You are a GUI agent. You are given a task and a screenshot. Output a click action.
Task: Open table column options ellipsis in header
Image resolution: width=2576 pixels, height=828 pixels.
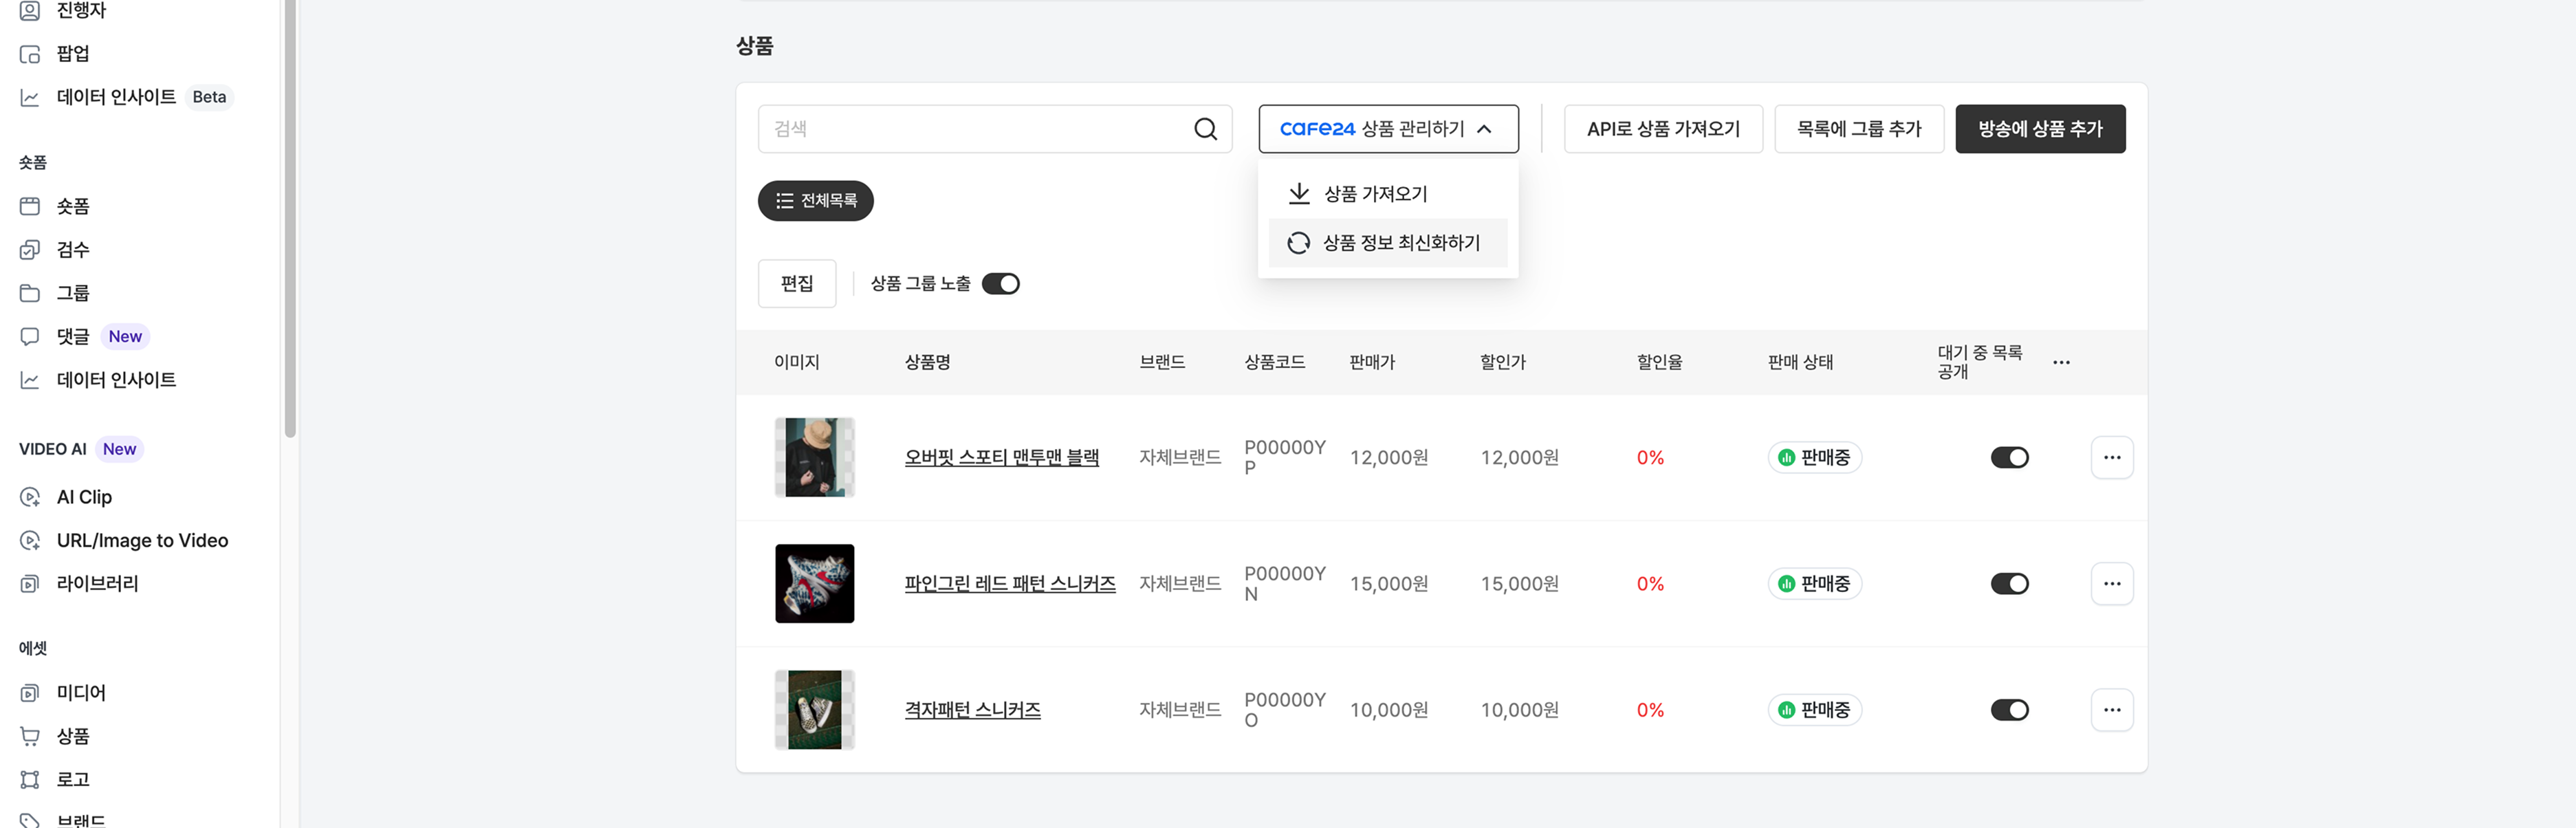click(2061, 362)
